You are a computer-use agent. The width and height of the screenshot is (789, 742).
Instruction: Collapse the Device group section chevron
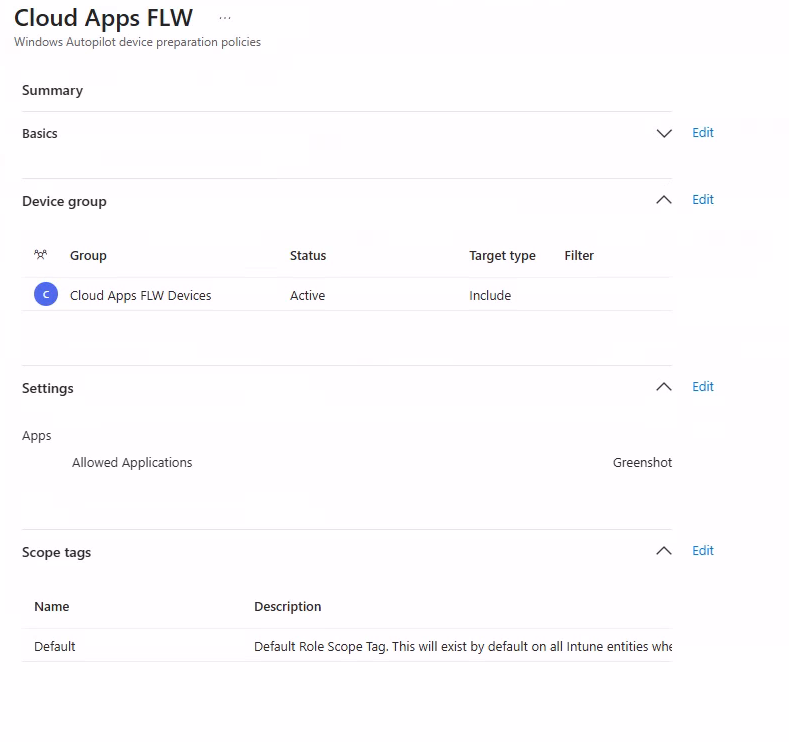[x=663, y=200]
